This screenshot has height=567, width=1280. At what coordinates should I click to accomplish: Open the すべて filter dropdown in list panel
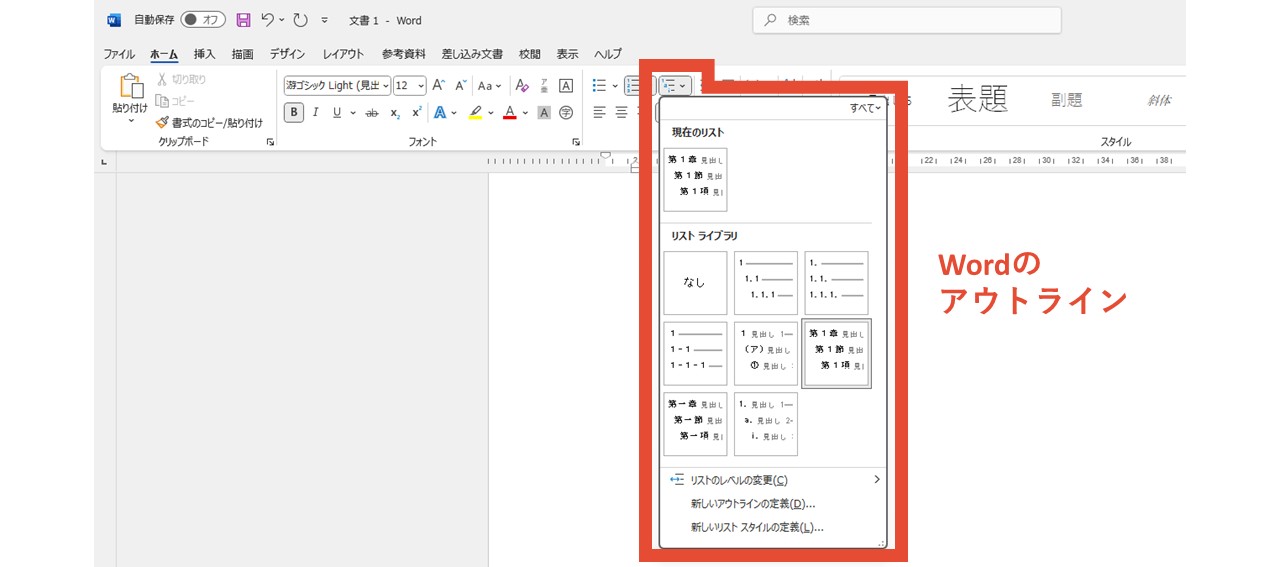click(x=865, y=108)
